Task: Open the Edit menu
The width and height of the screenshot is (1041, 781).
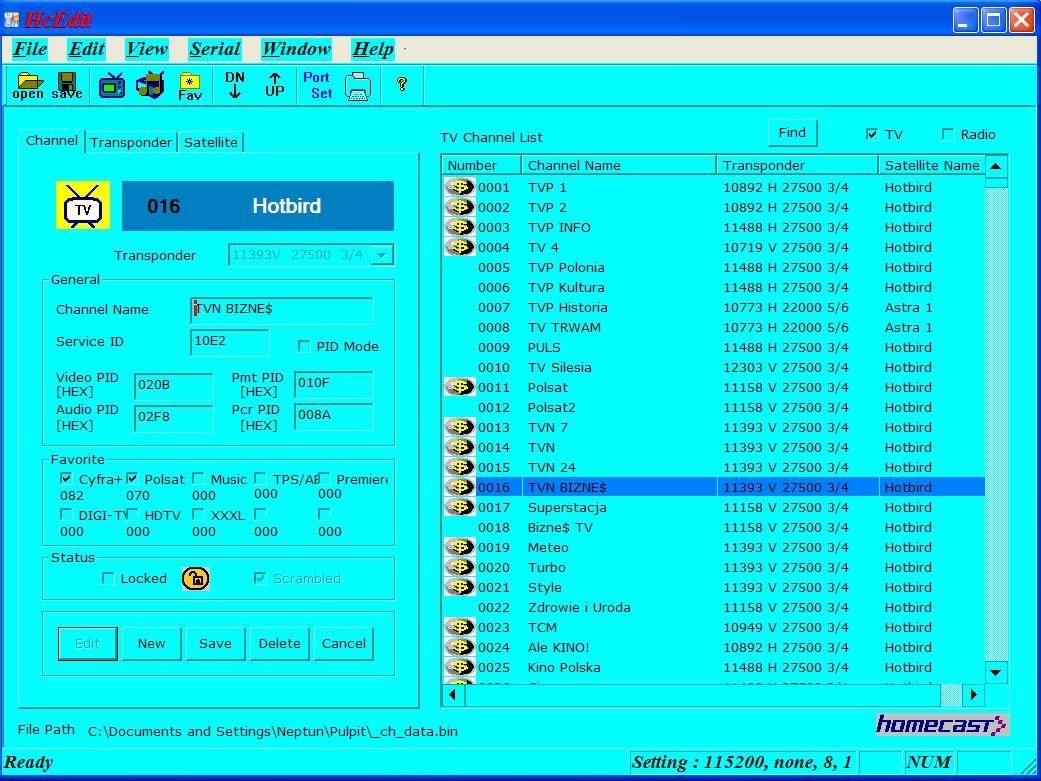Action: (x=87, y=49)
